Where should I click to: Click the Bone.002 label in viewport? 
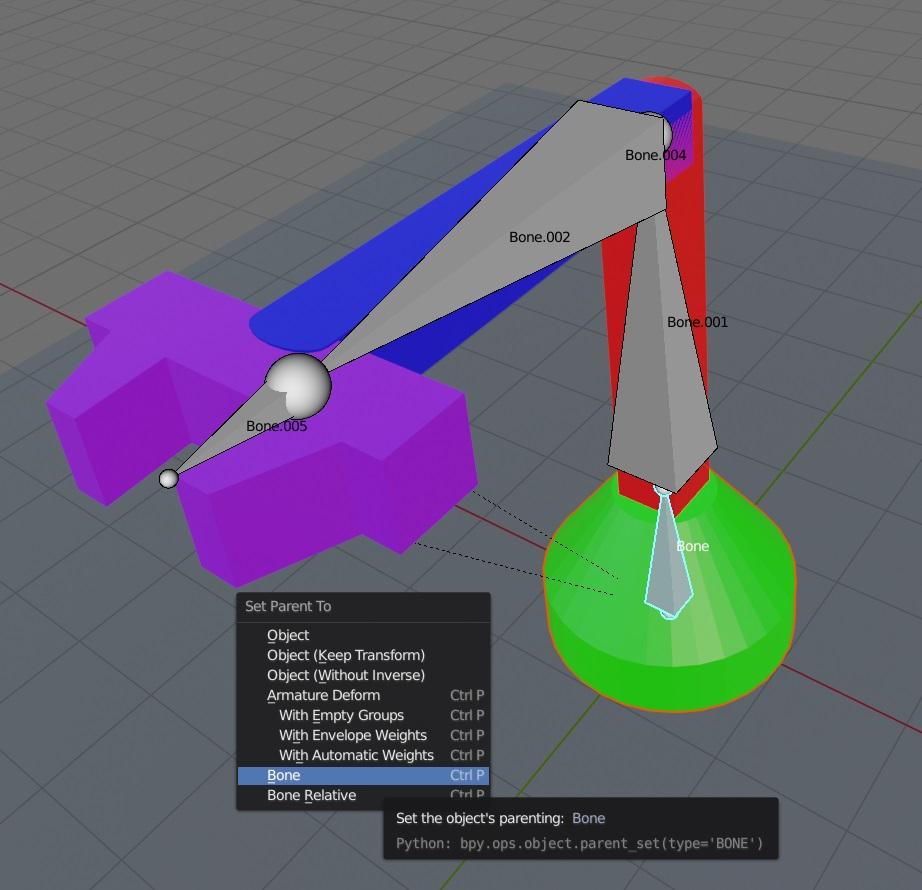(x=539, y=237)
